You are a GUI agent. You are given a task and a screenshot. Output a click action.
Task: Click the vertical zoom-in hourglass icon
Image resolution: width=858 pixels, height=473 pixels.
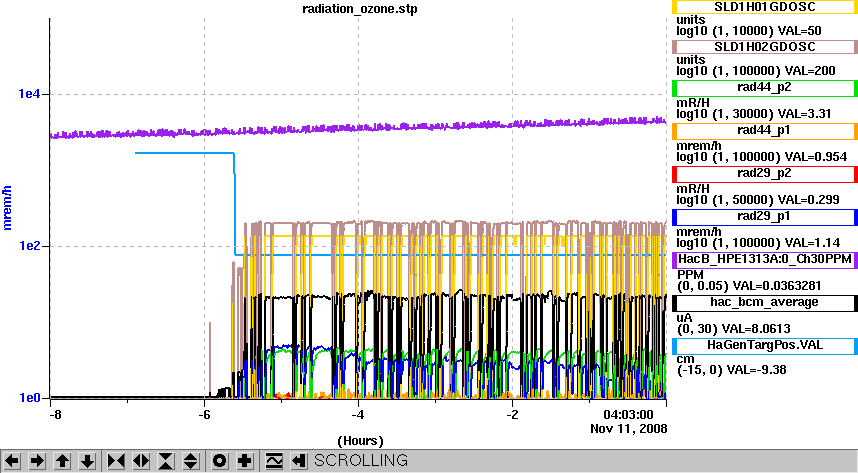click(166, 461)
